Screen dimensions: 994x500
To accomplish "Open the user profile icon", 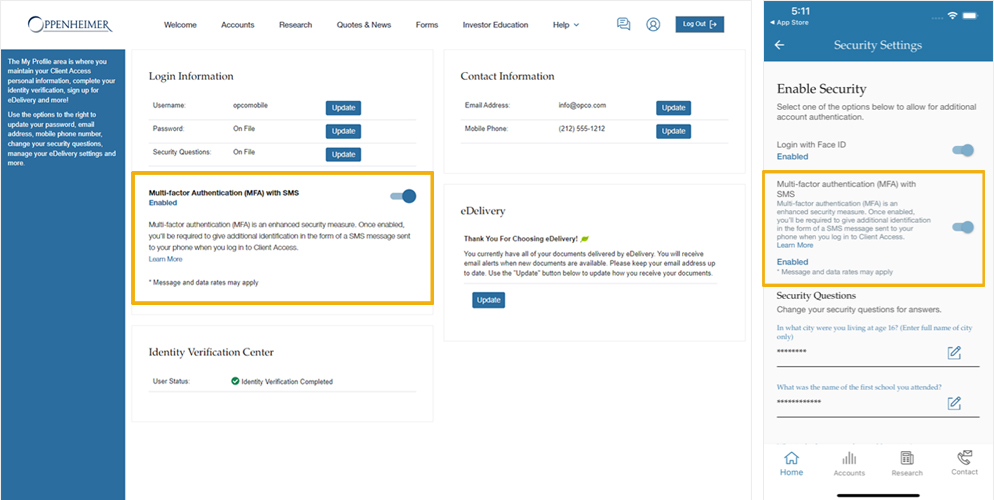I will [653, 24].
